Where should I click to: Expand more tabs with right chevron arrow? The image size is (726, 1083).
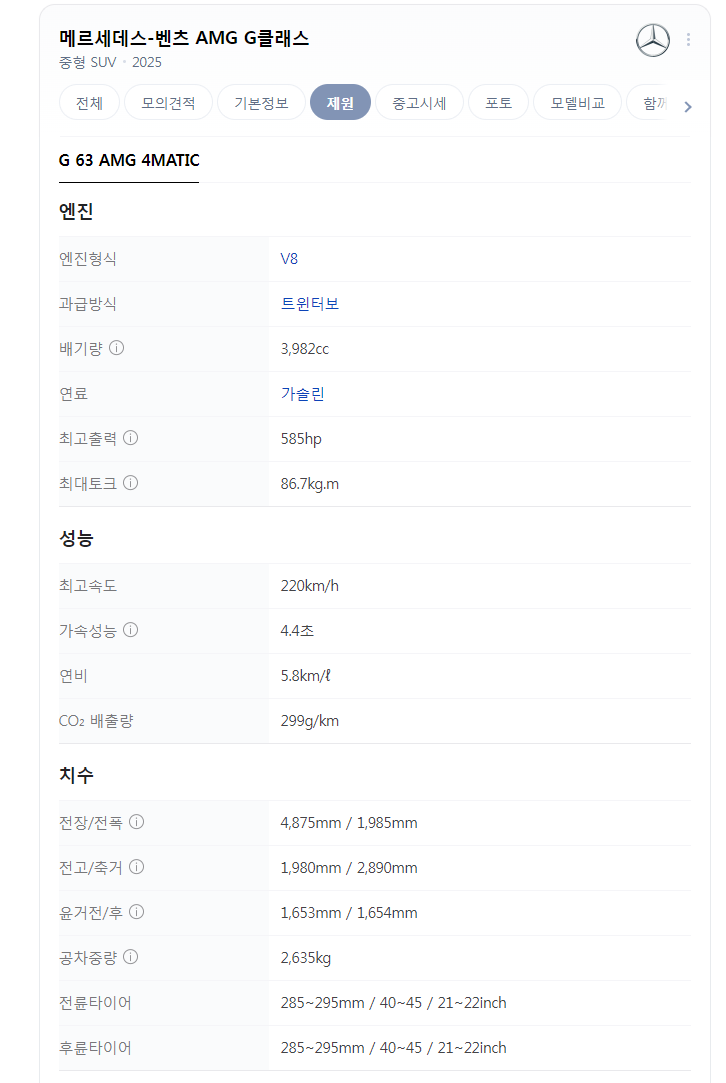click(687, 106)
